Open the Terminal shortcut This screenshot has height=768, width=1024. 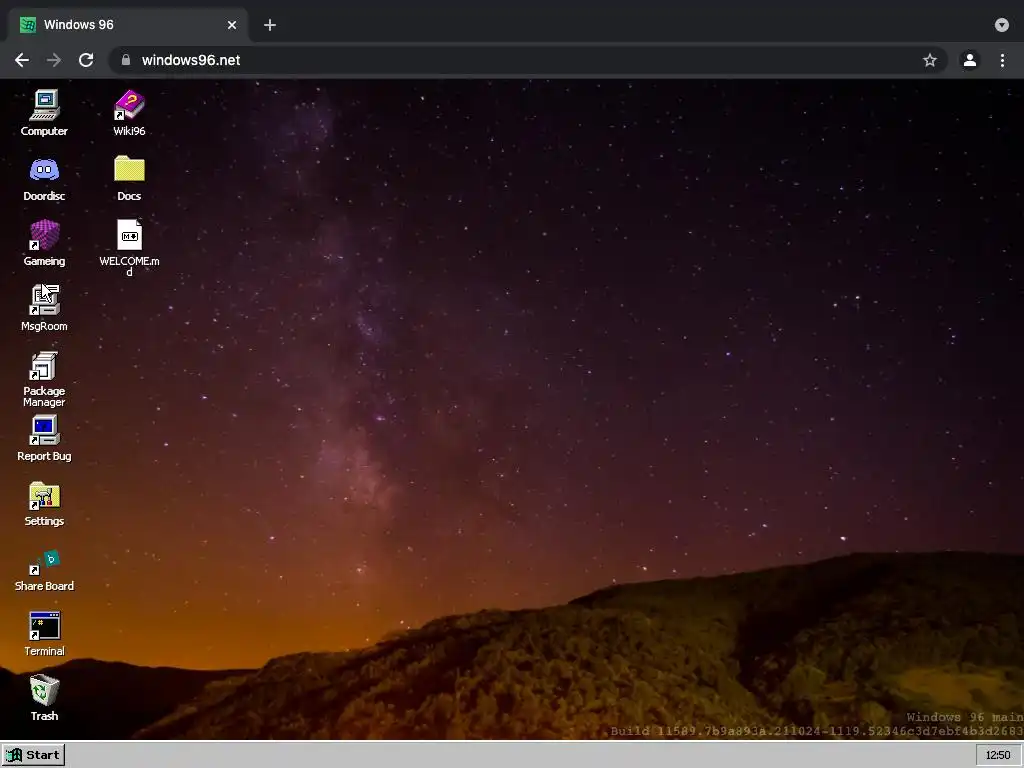[x=44, y=633]
